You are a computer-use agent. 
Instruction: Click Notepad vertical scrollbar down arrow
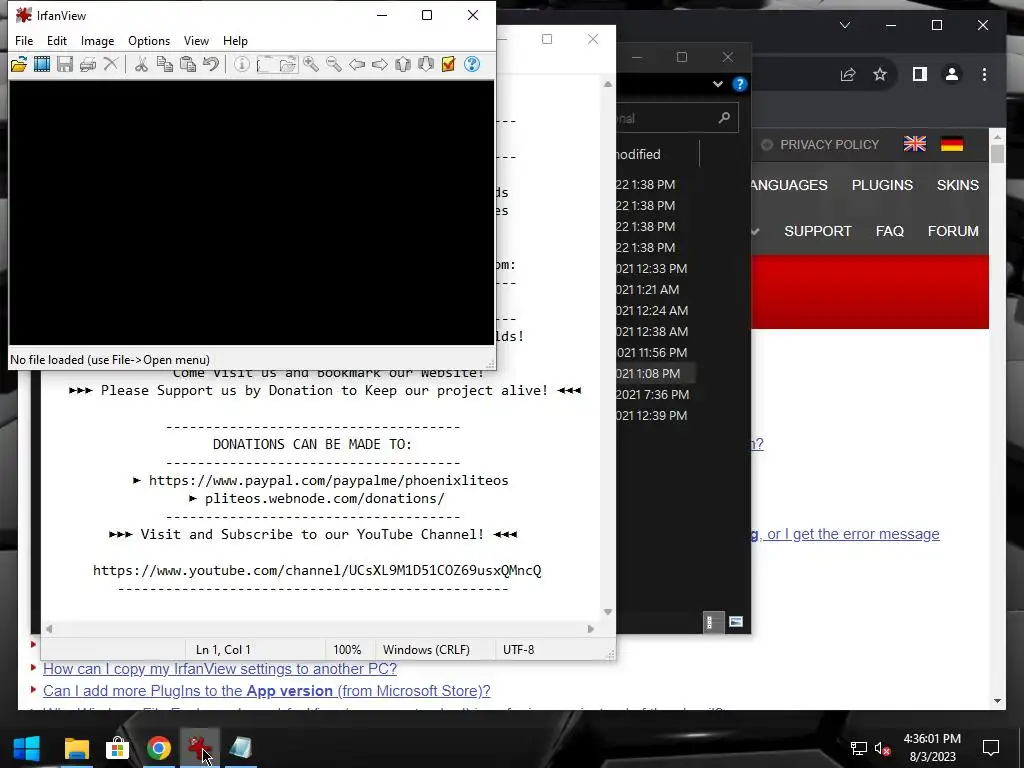(608, 612)
